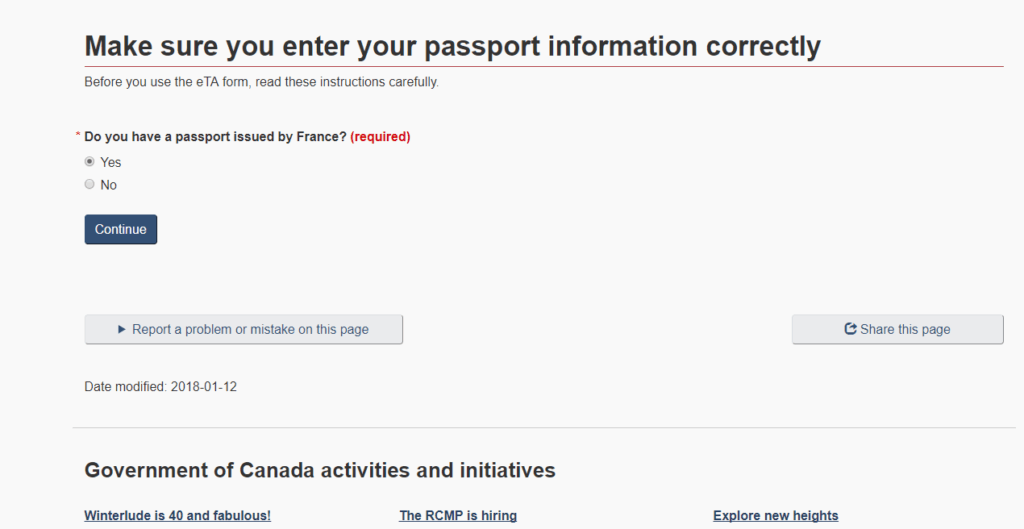Open the "Winterlude is 40 and fabulous!" link
The width and height of the screenshot is (1024, 529).
[178, 515]
